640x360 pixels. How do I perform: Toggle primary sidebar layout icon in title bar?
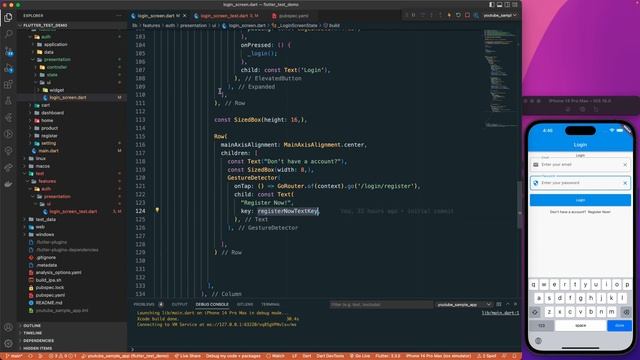pyautogui.click(x=491, y=4)
